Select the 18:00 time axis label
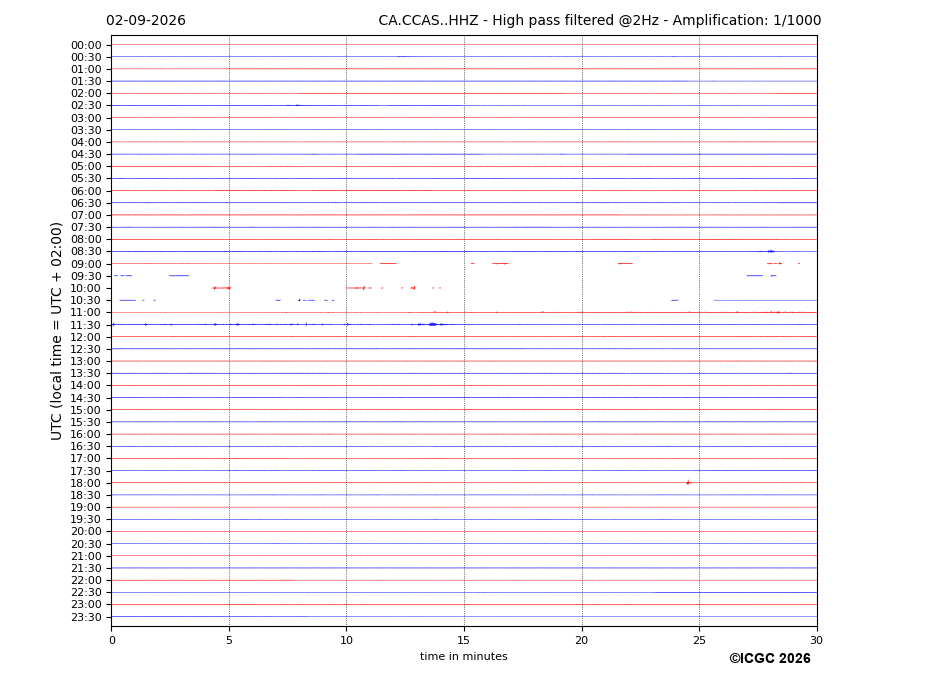The image size is (927, 696). click(86, 483)
